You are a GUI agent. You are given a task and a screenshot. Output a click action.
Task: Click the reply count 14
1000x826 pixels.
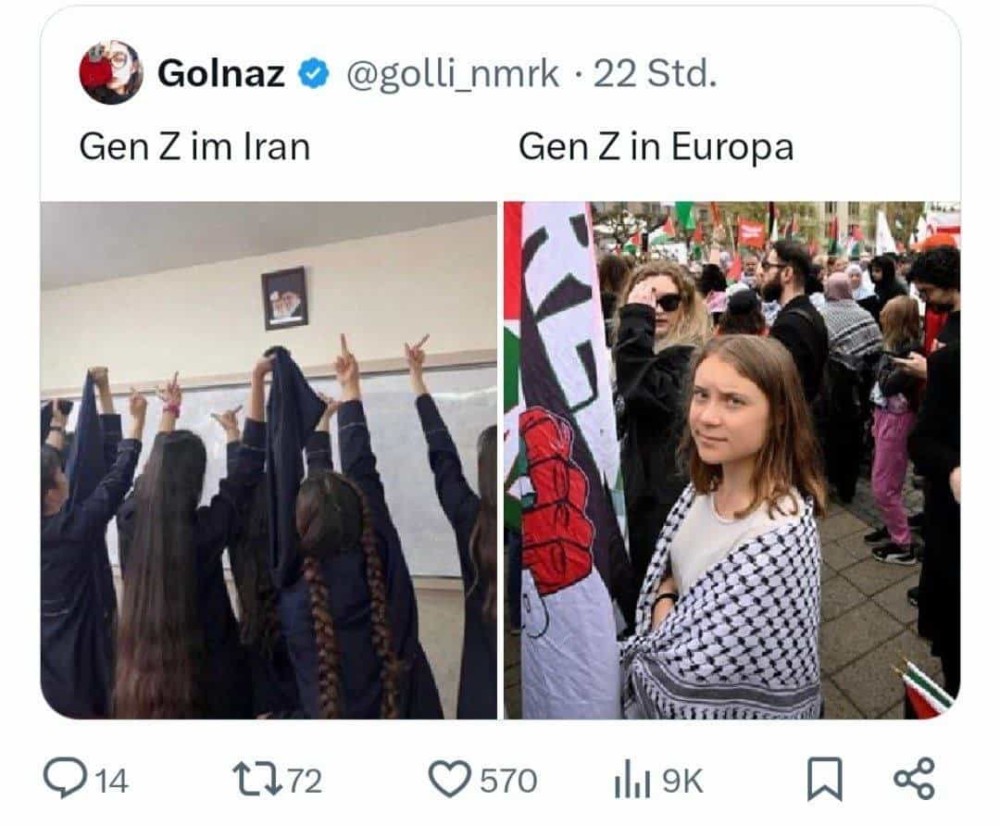(x=112, y=781)
